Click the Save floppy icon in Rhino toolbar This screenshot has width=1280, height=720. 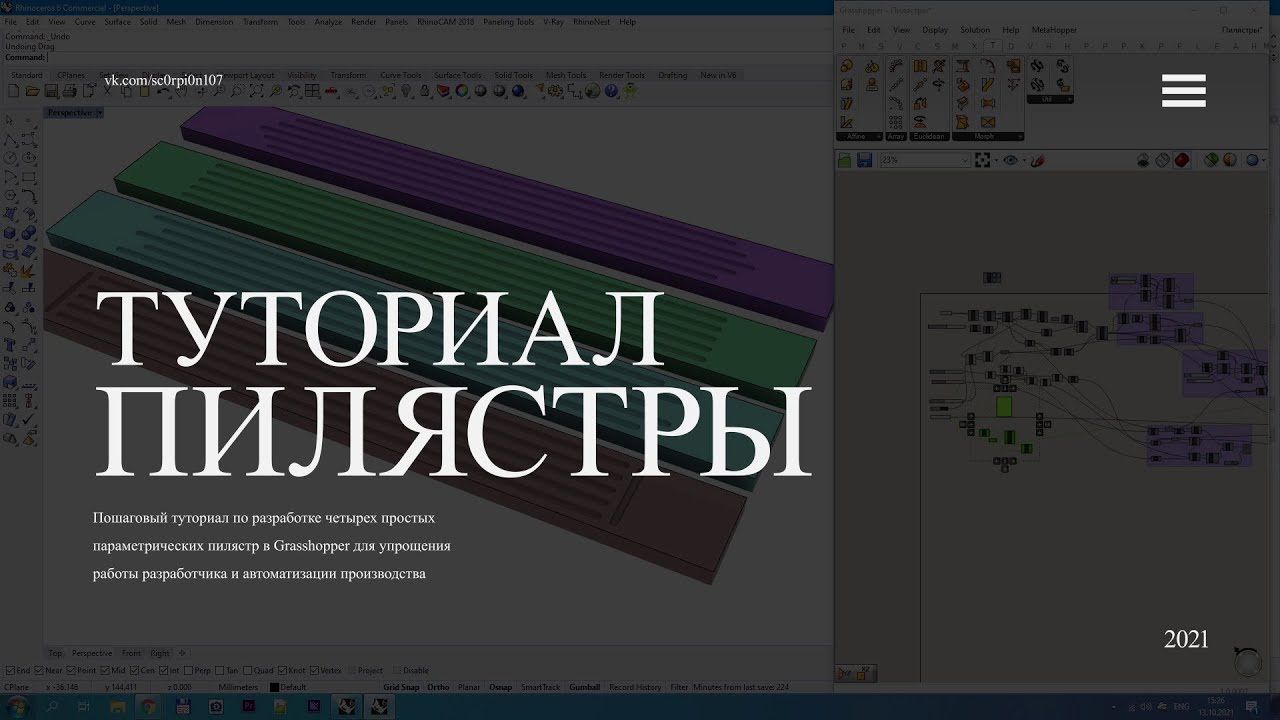pyautogui.click(x=51, y=91)
